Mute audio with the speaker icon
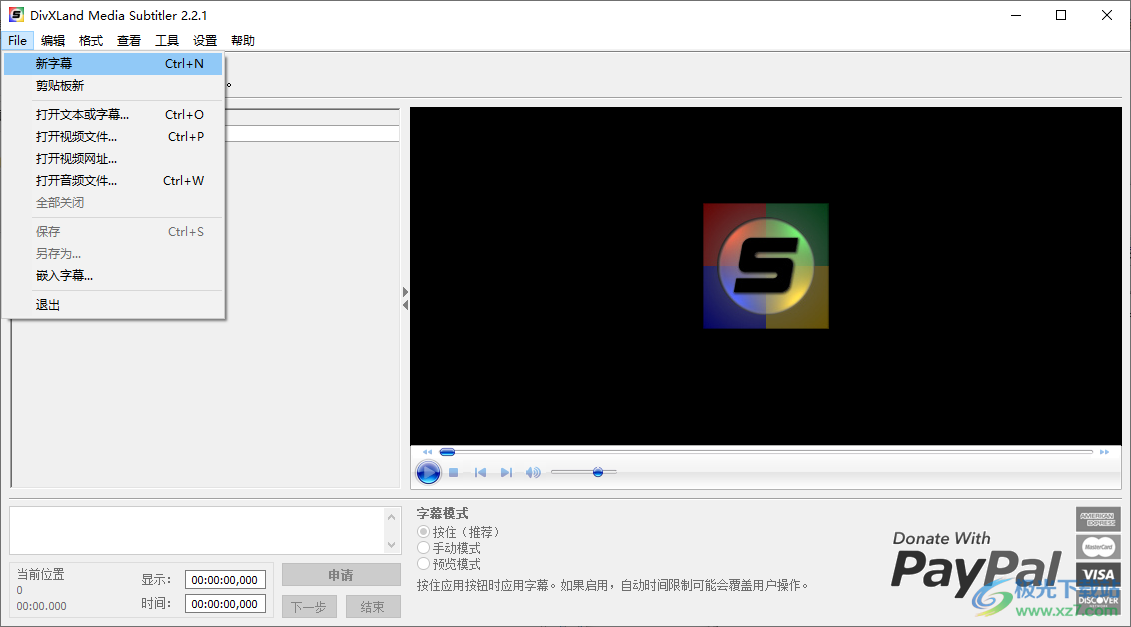This screenshot has height=627, width=1131. [x=533, y=473]
